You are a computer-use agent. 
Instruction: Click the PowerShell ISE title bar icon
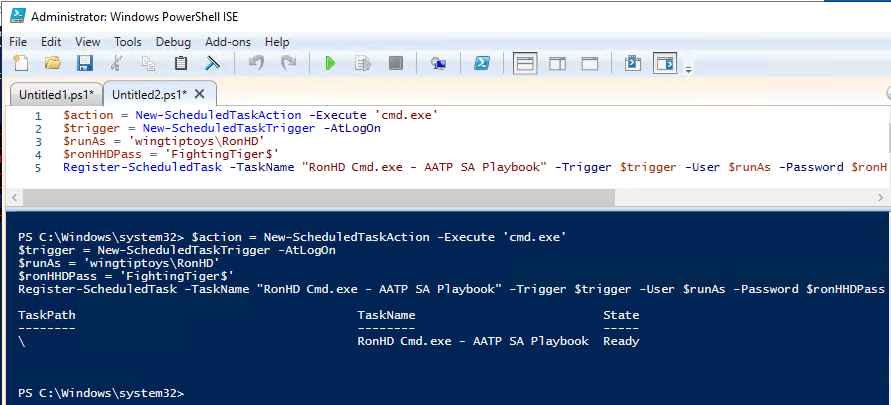point(18,16)
